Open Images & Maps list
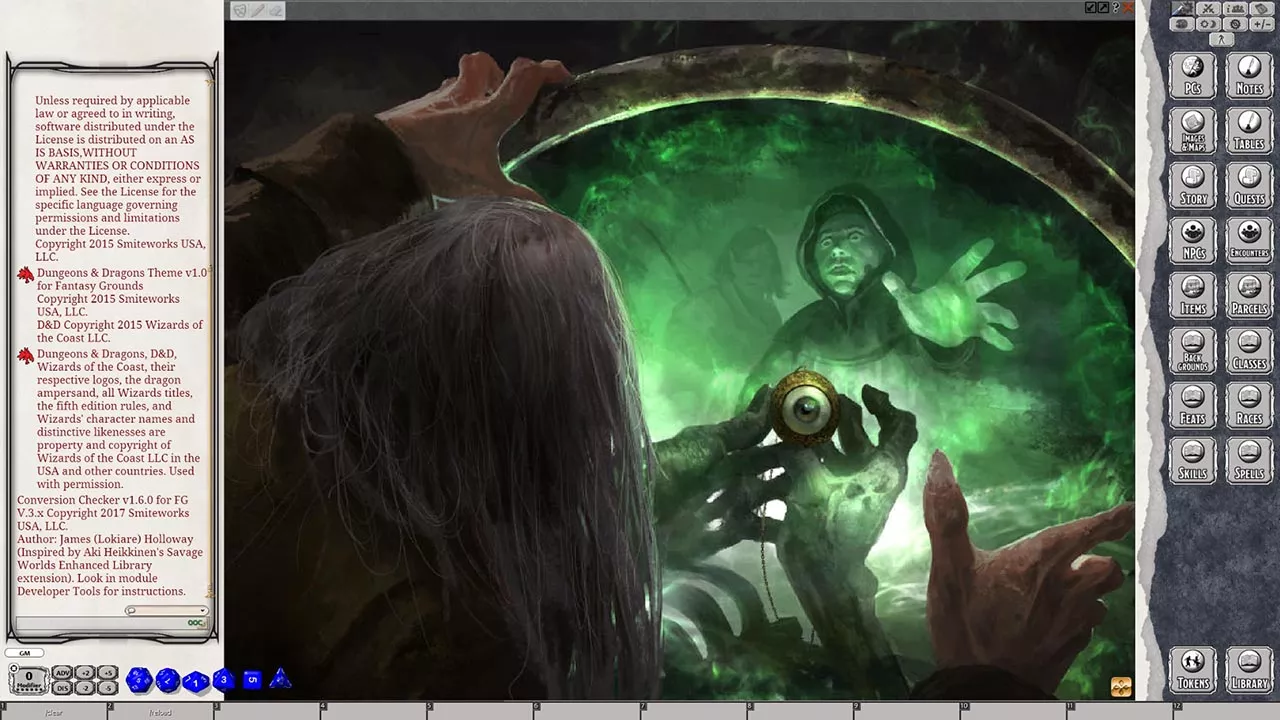 (1193, 131)
